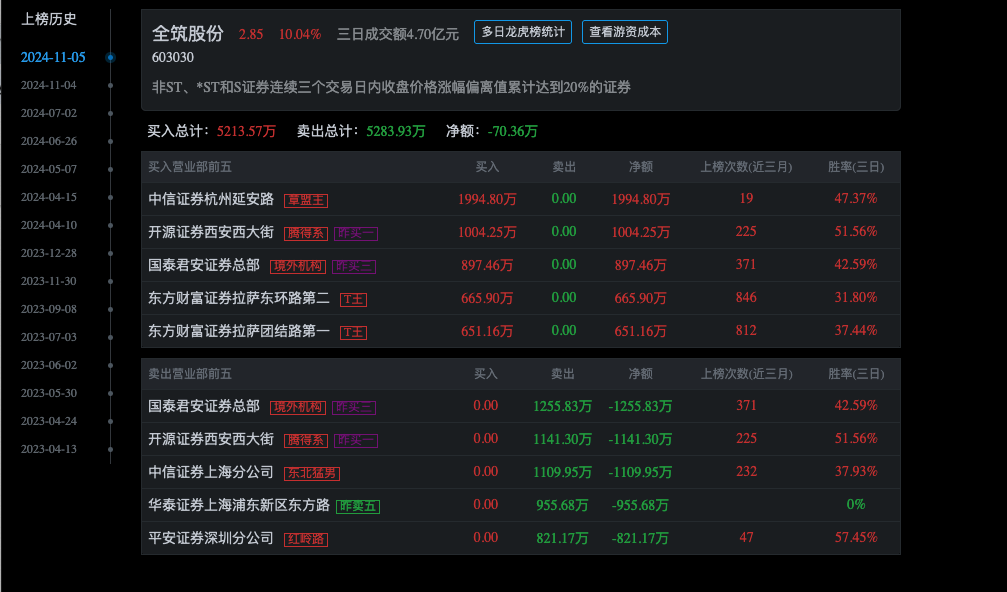1007x592 pixels.
Task: Open the 红岭路 tag on 平安证券深圳分公司
Action: (305, 539)
